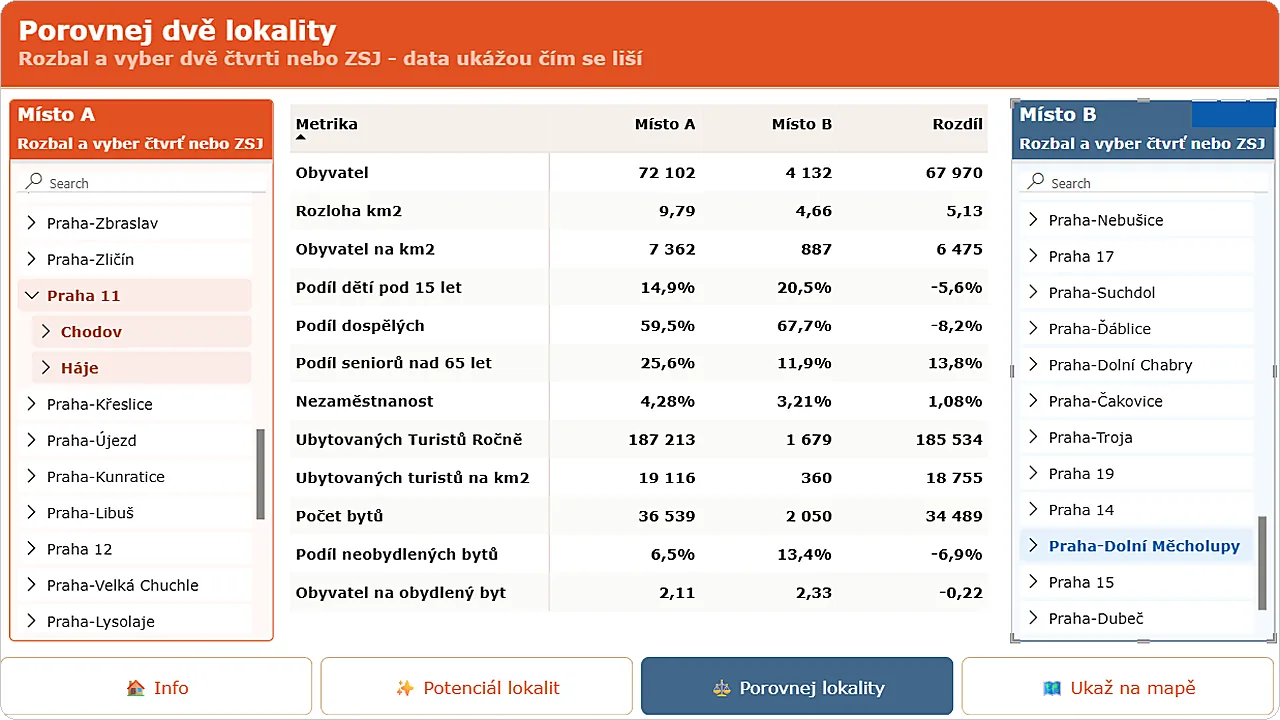Collapse the Praha 11 tree node

(x=31, y=295)
